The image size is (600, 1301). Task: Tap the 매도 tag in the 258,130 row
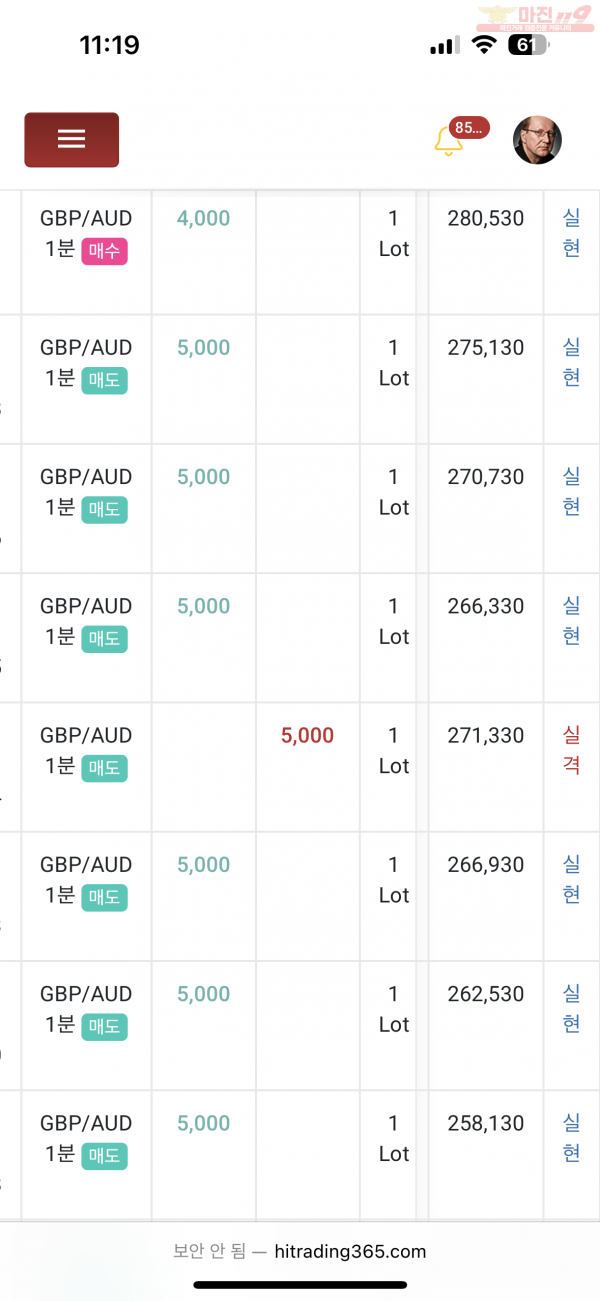click(105, 1156)
